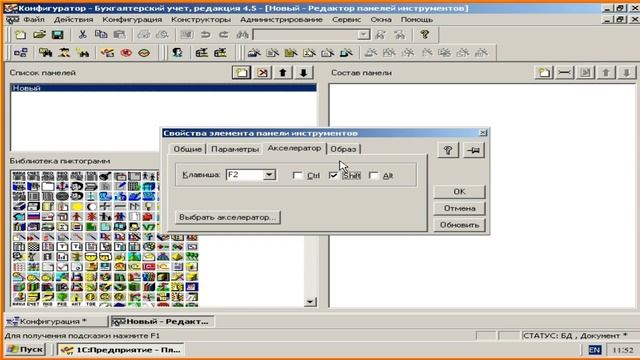Open the Клавиша key dropdown
640x360 pixels.
coord(269,175)
